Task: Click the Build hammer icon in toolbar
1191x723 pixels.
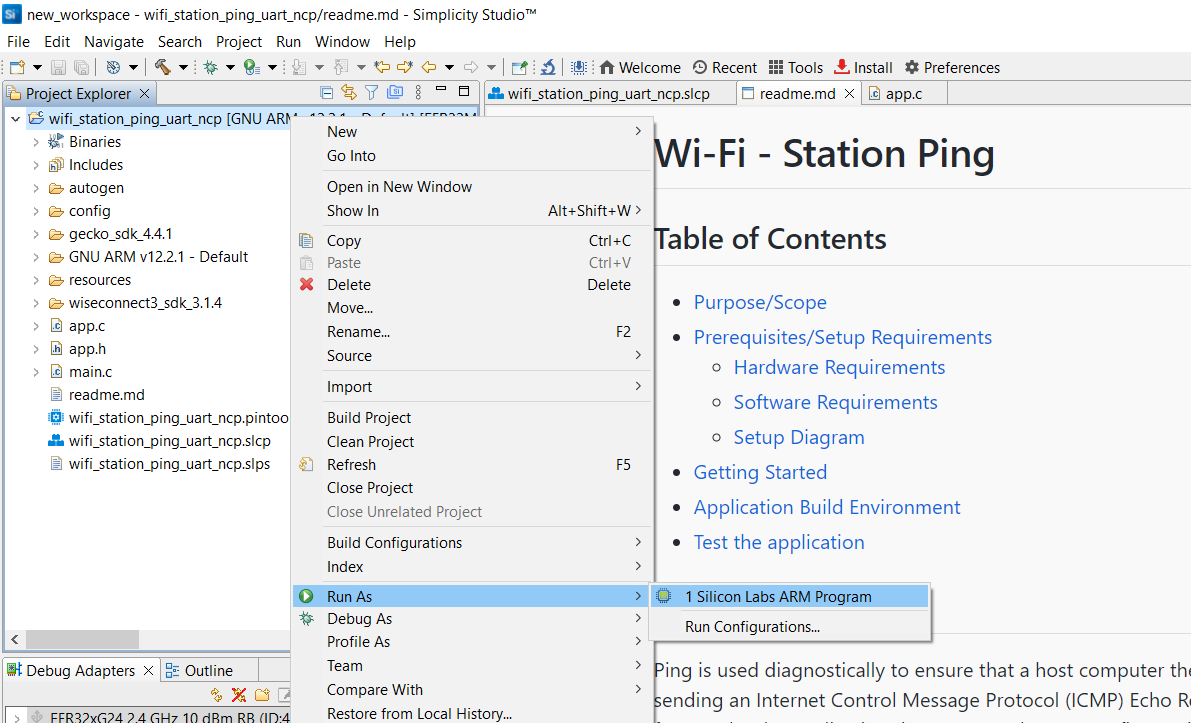Action: click(162, 67)
